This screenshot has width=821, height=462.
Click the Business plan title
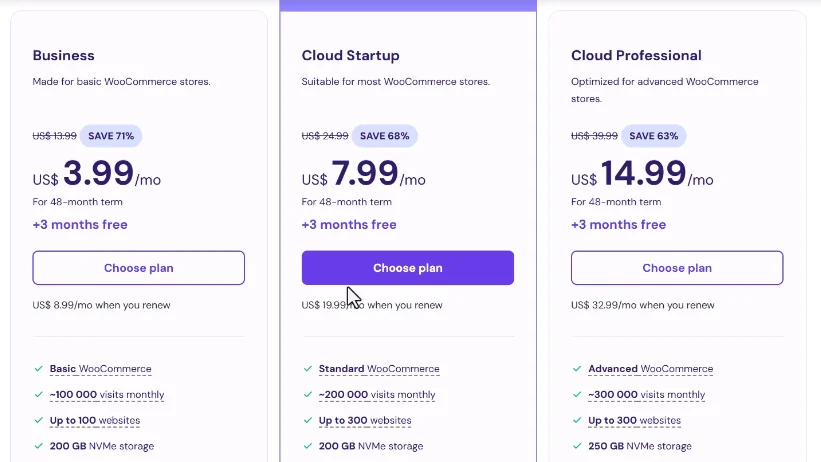pyautogui.click(x=63, y=56)
